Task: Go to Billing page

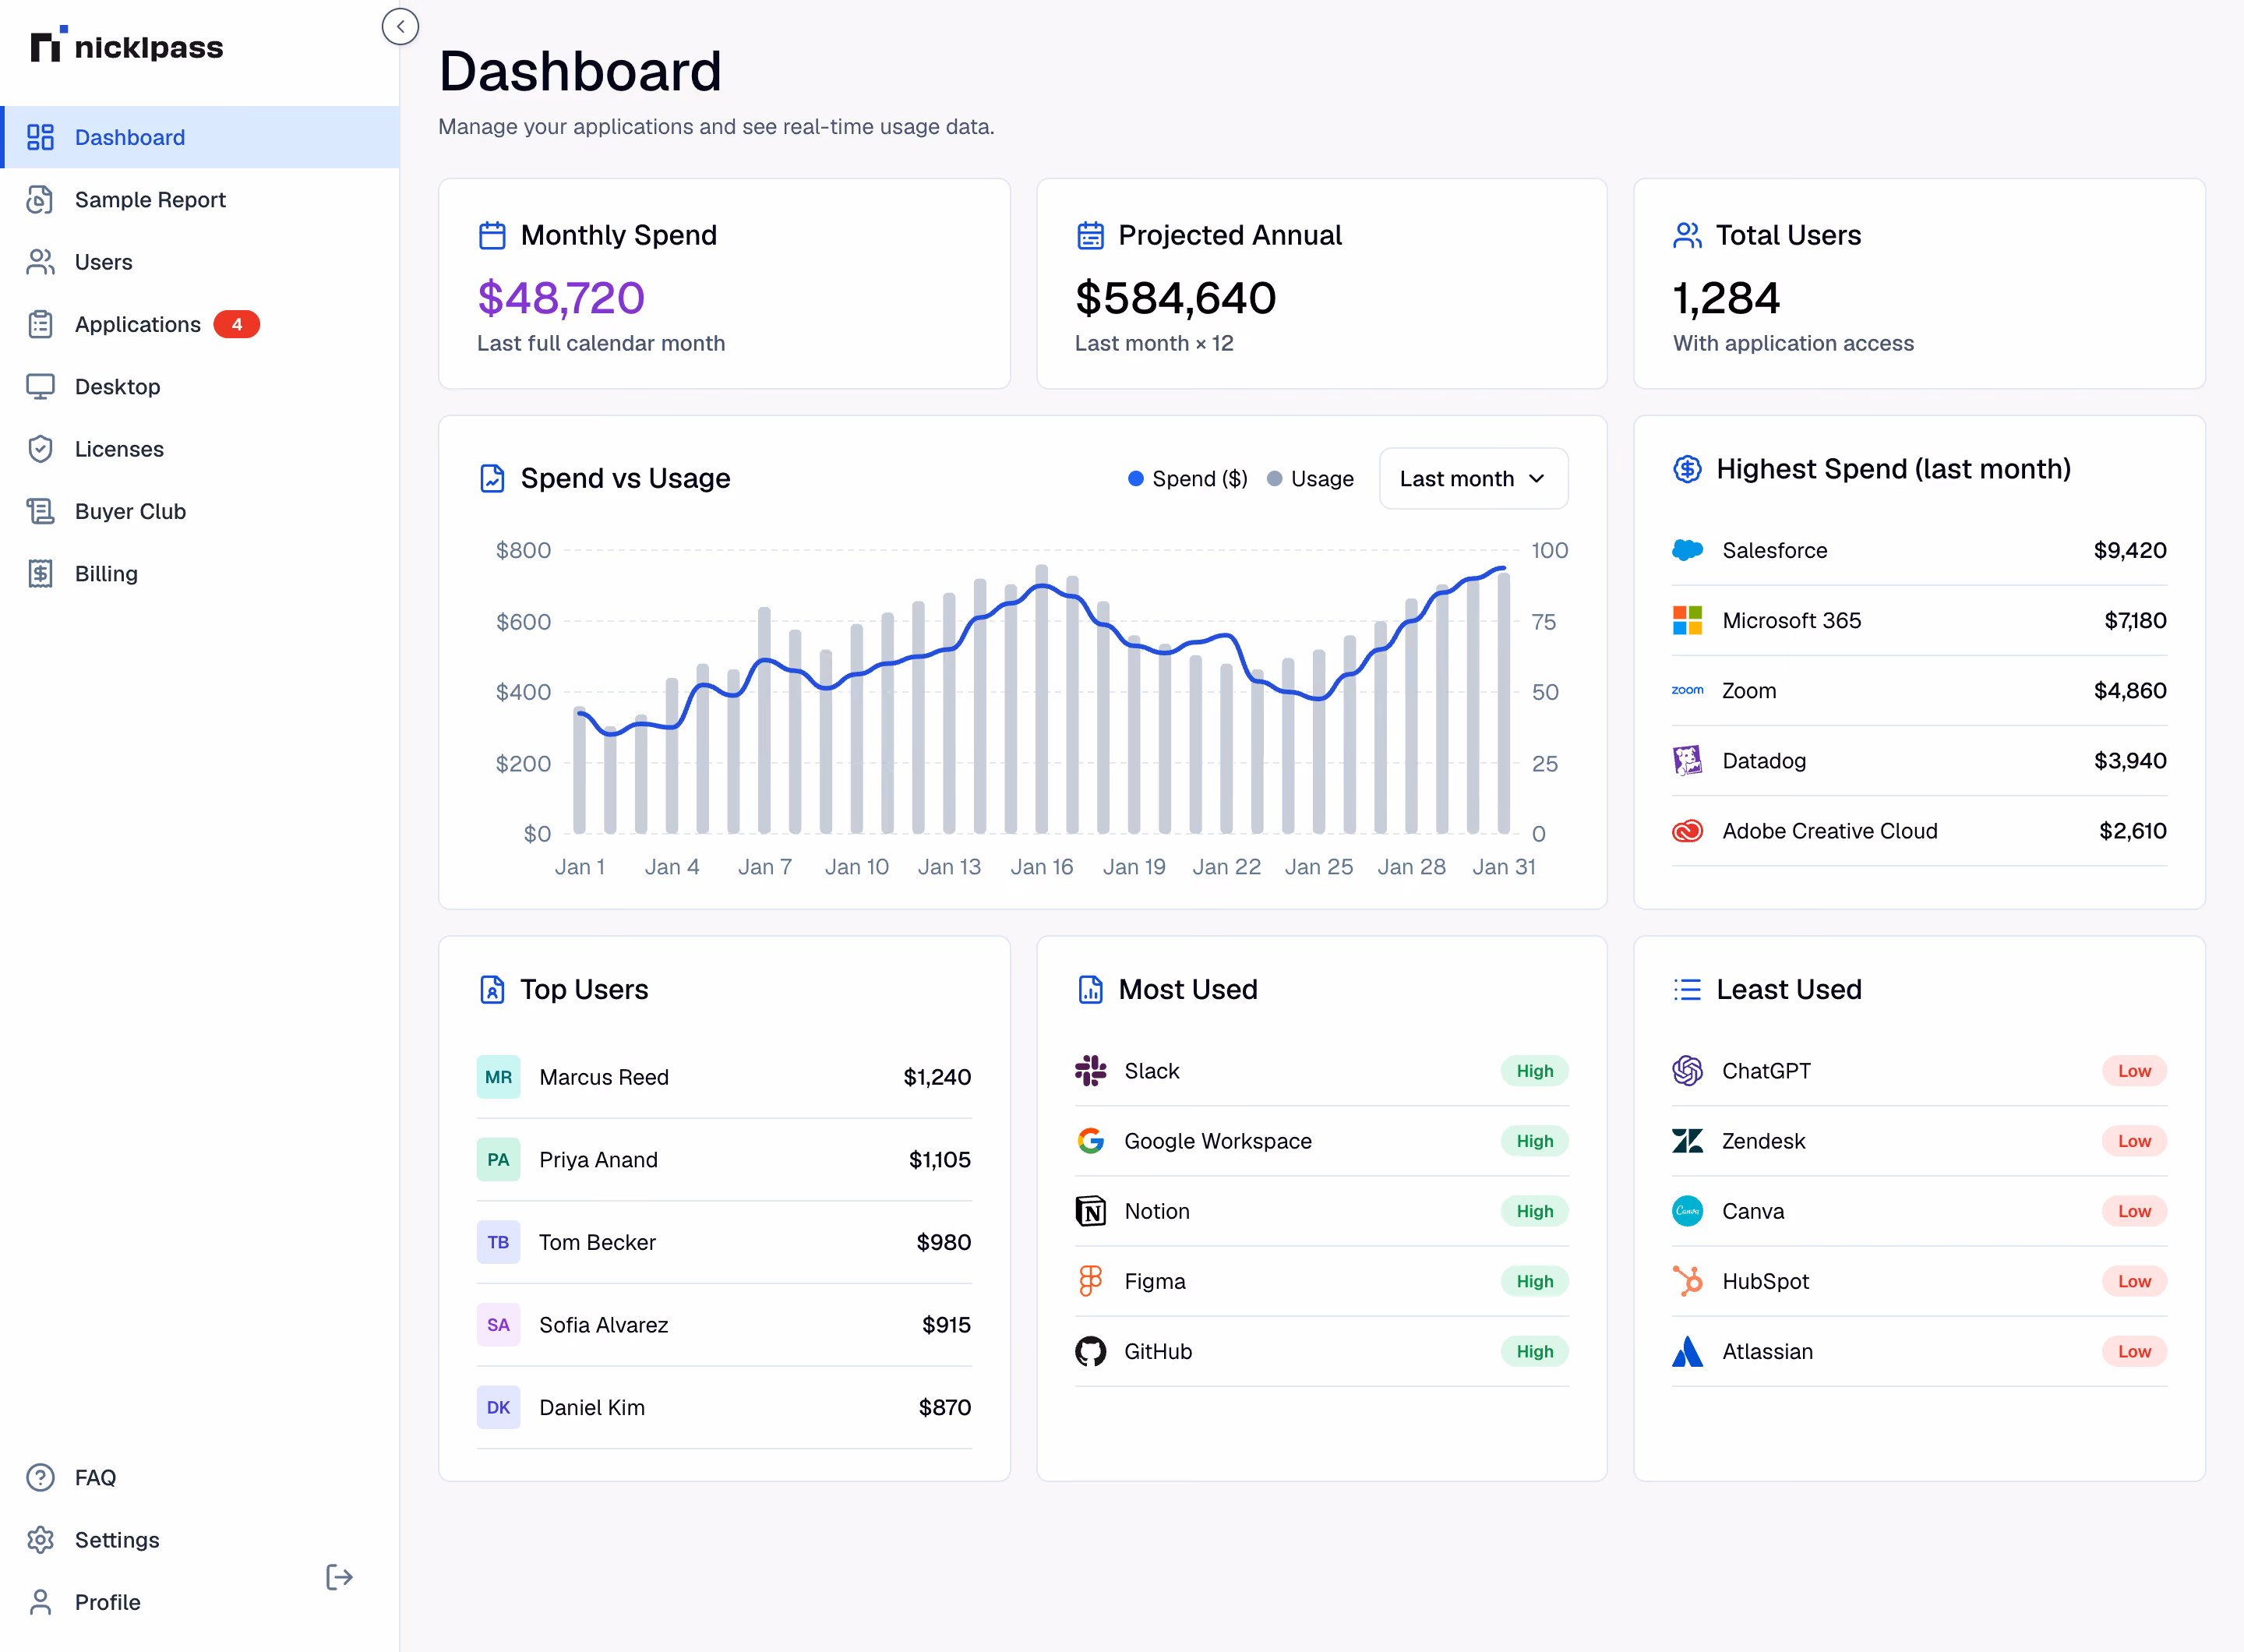Action: pyautogui.click(x=200, y=574)
